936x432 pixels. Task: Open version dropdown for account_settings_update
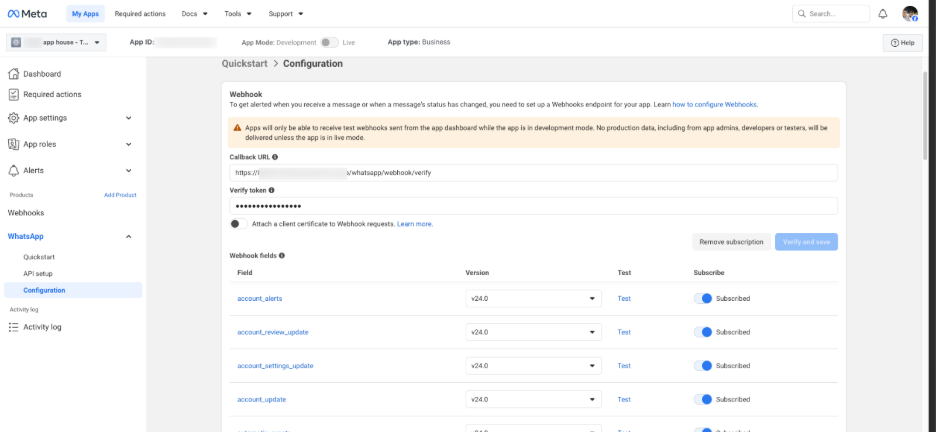(533, 366)
